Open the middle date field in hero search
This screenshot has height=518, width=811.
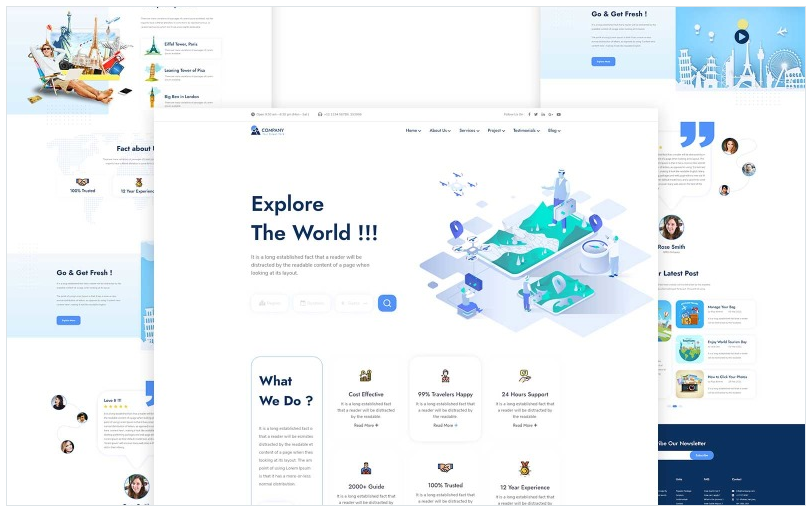click(x=311, y=303)
